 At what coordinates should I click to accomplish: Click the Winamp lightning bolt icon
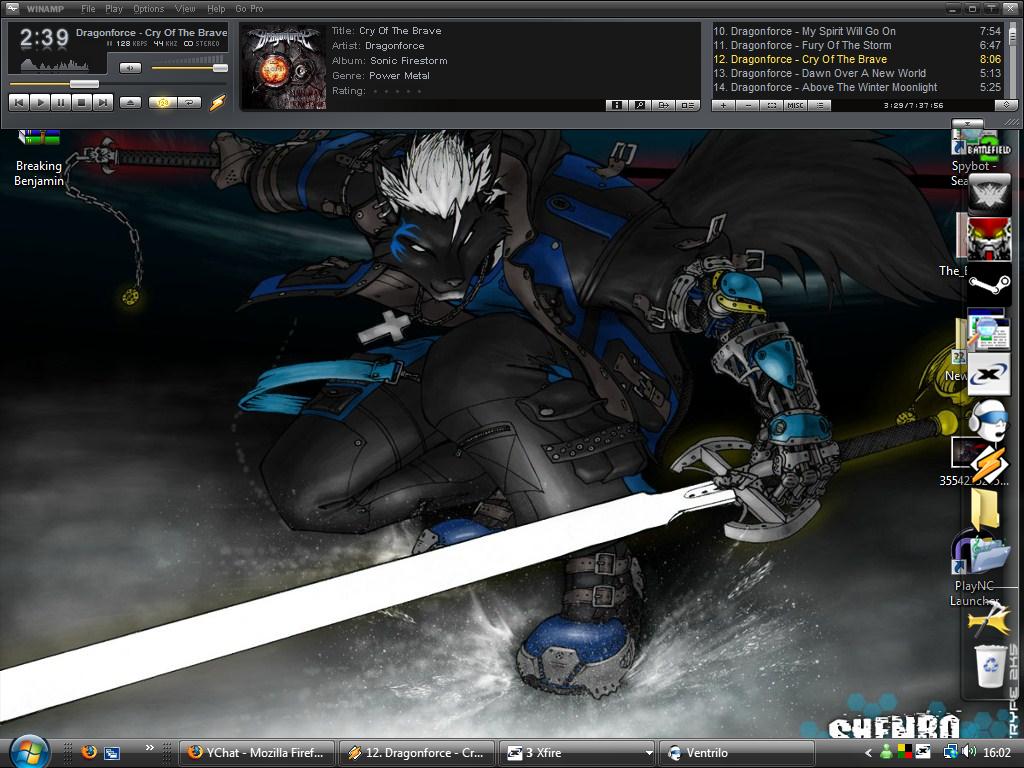pyautogui.click(x=217, y=103)
